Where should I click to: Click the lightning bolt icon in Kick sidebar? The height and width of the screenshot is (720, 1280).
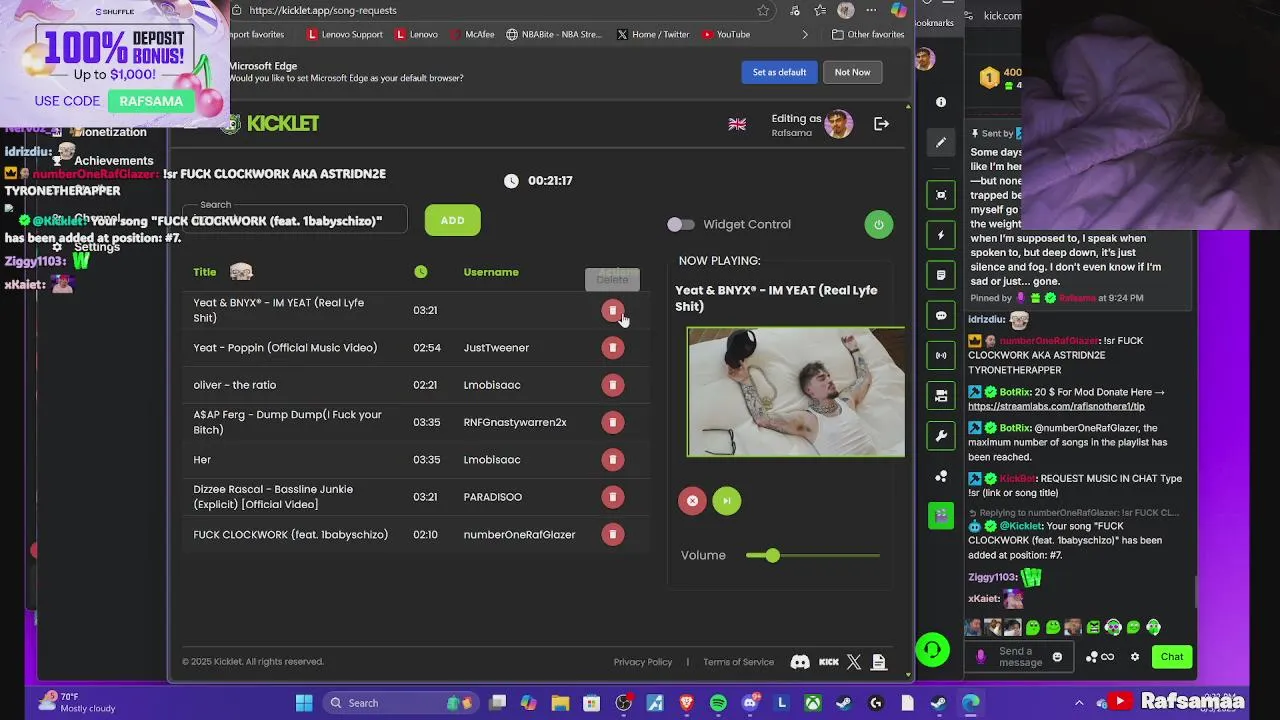941,235
